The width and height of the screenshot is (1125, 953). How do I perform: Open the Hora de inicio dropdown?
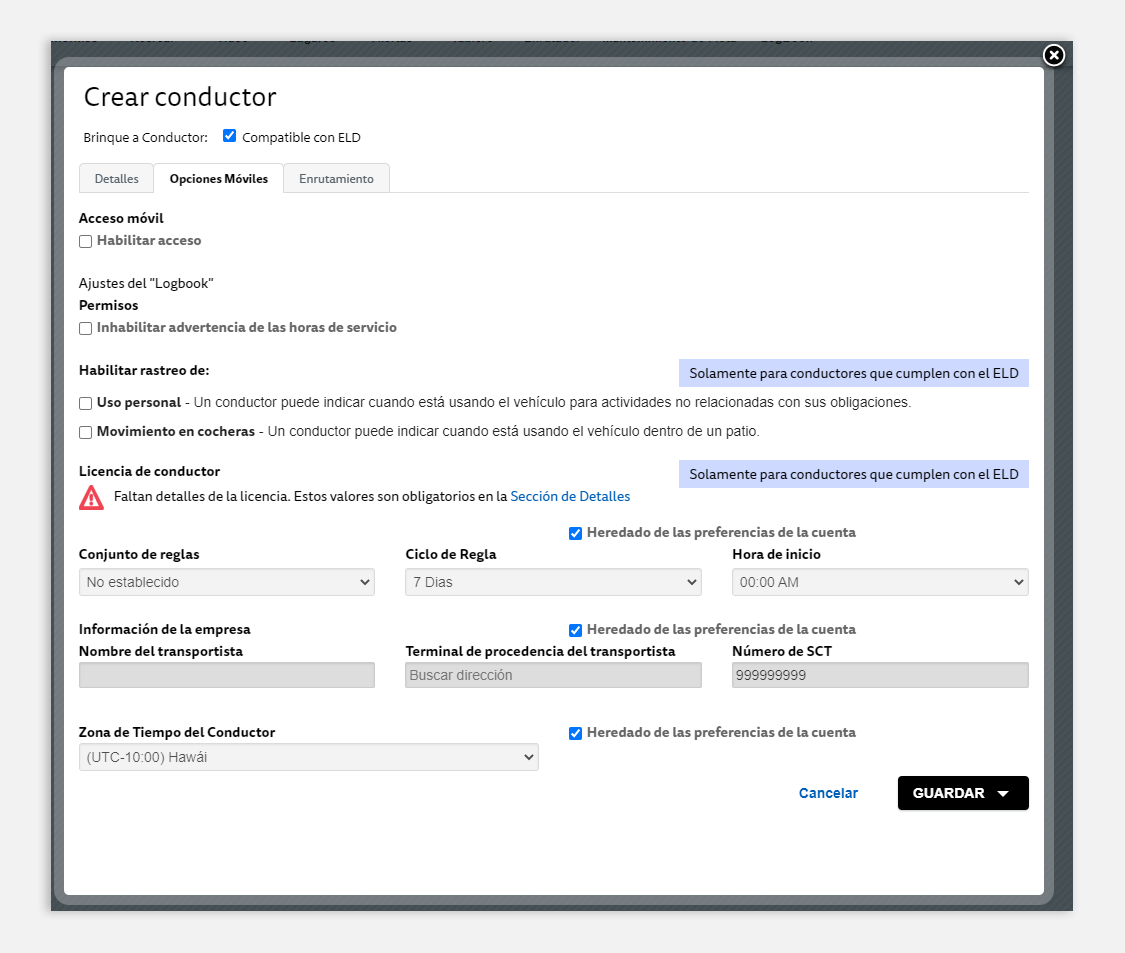coord(880,582)
